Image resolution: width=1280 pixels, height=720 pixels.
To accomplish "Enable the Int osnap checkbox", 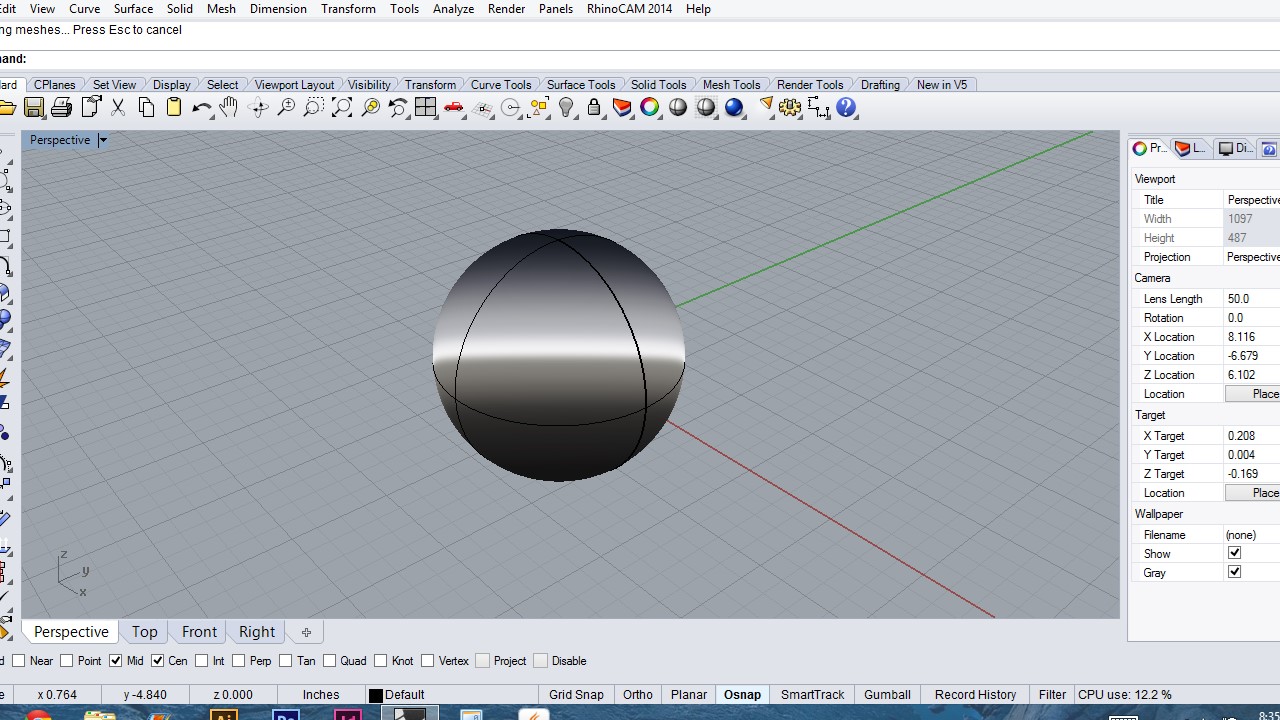I will (202, 661).
